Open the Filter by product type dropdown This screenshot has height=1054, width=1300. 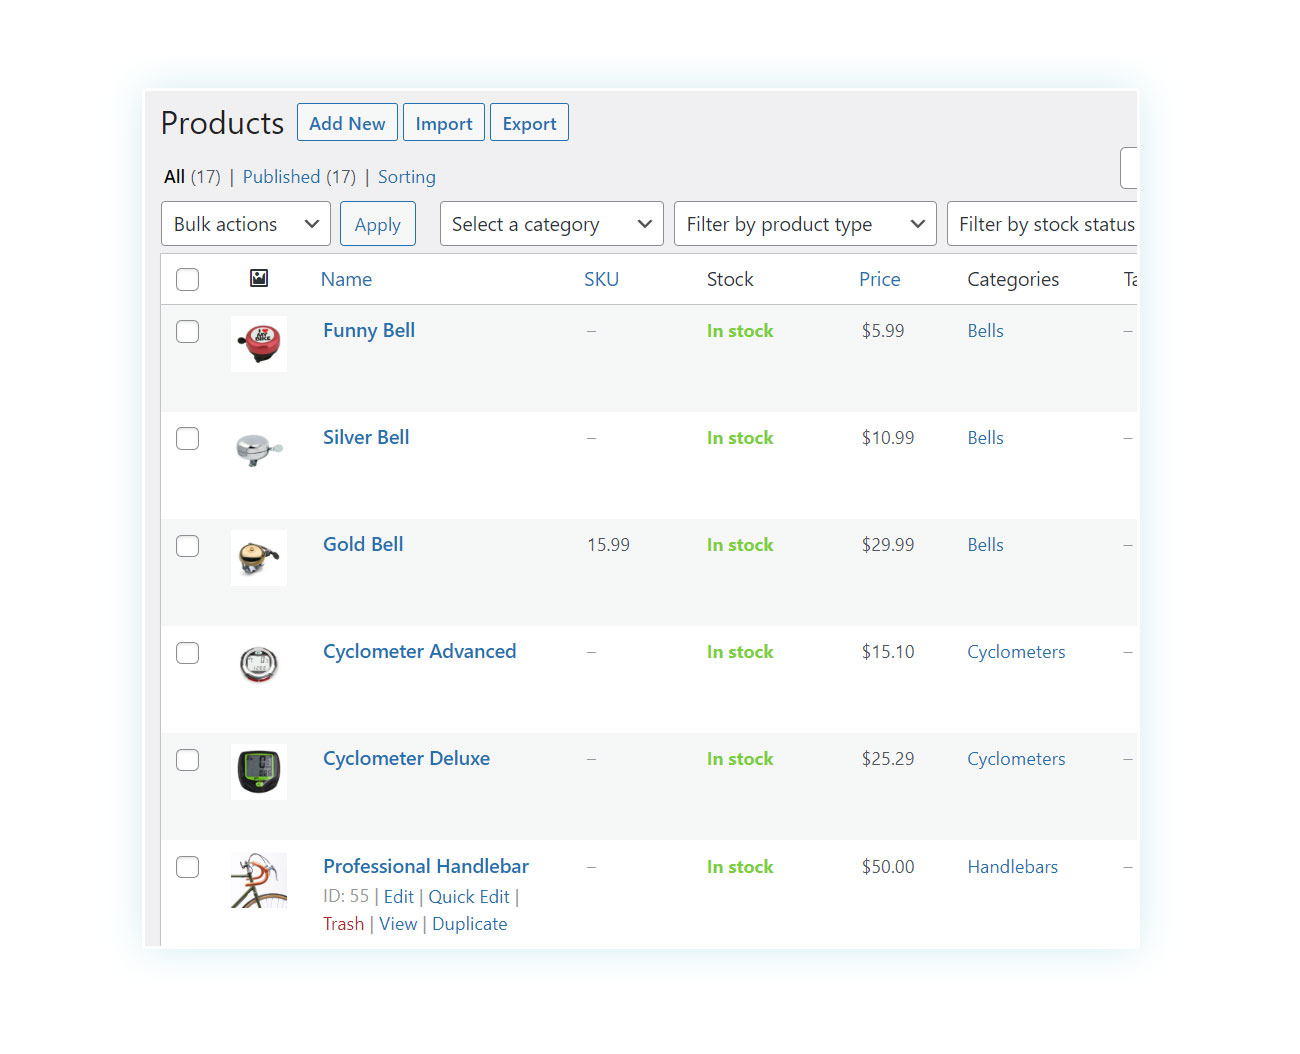point(805,224)
